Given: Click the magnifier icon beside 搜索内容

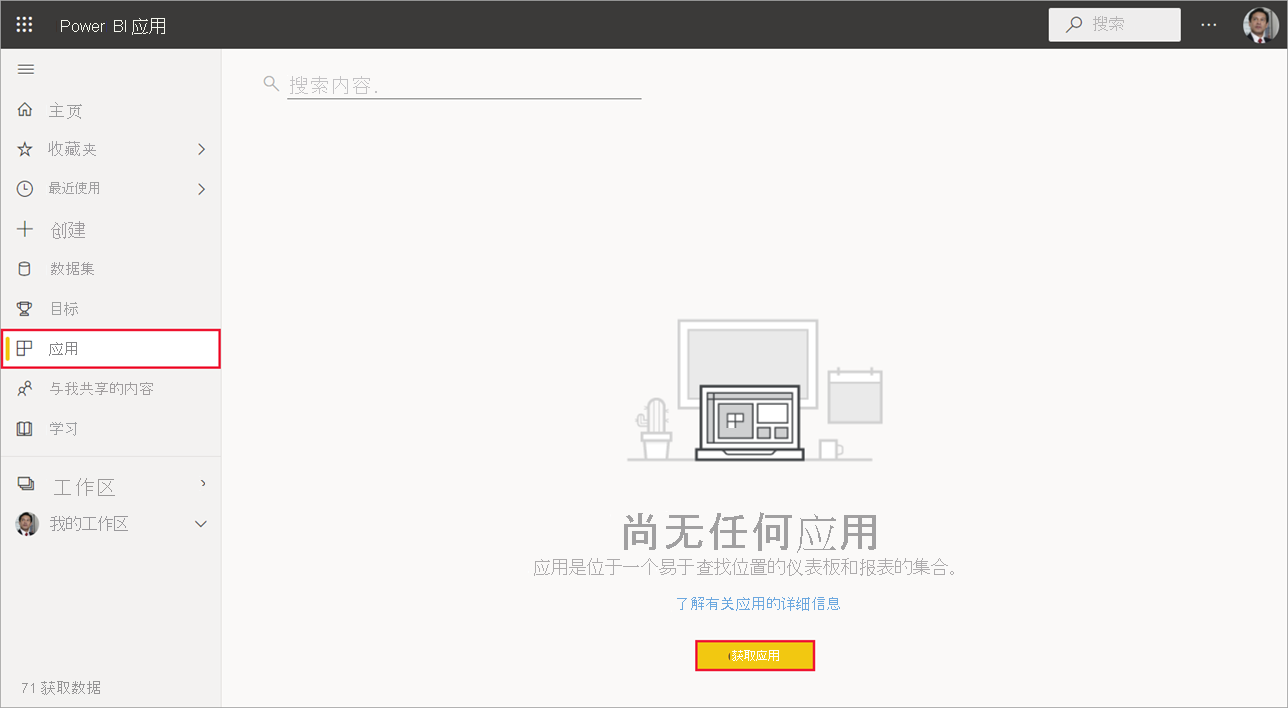Looking at the screenshot, I should click(x=271, y=83).
